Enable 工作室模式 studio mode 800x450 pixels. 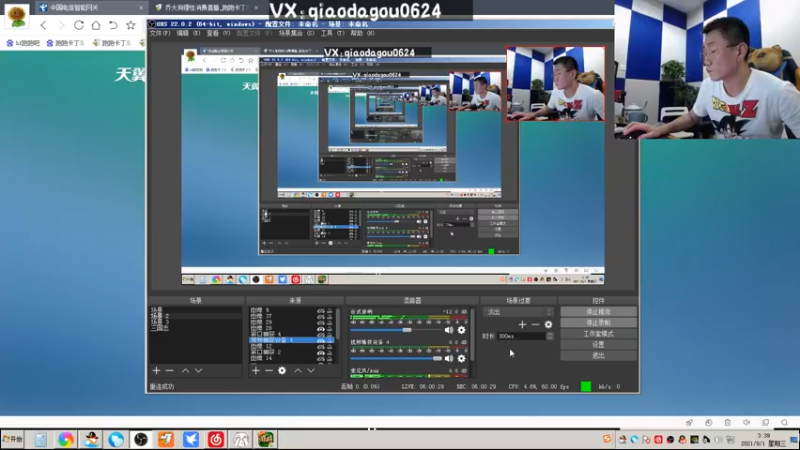coord(598,334)
